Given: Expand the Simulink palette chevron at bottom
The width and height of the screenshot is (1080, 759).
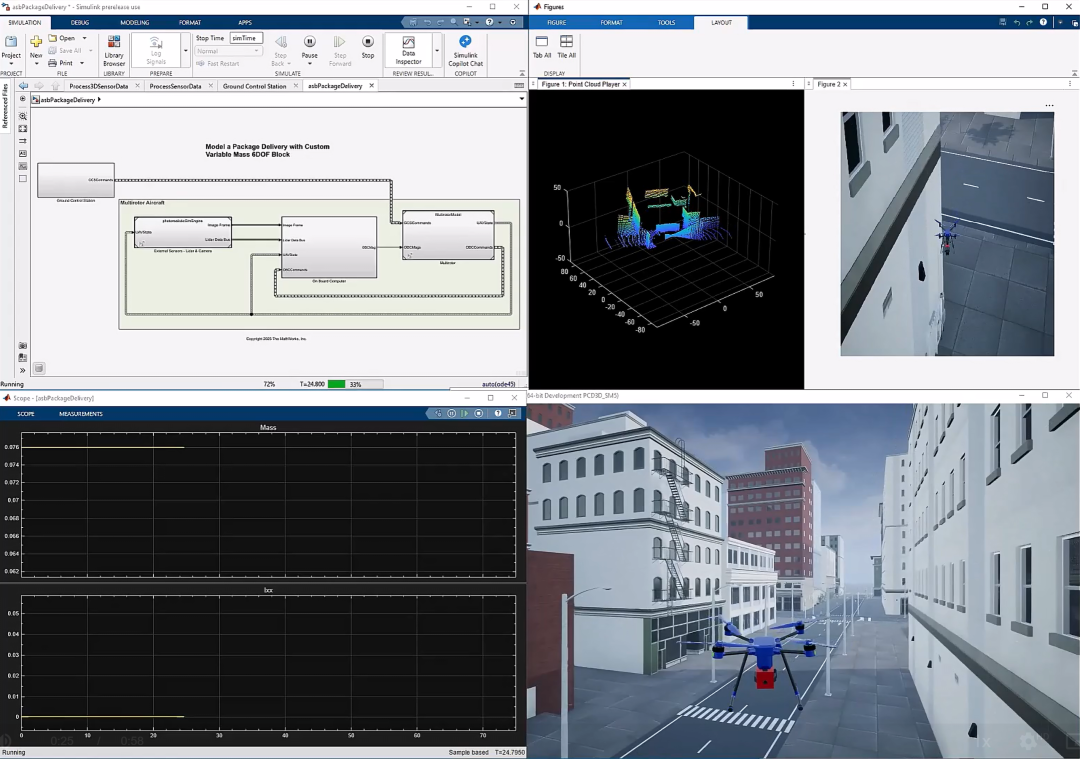Looking at the screenshot, I should point(23,370).
